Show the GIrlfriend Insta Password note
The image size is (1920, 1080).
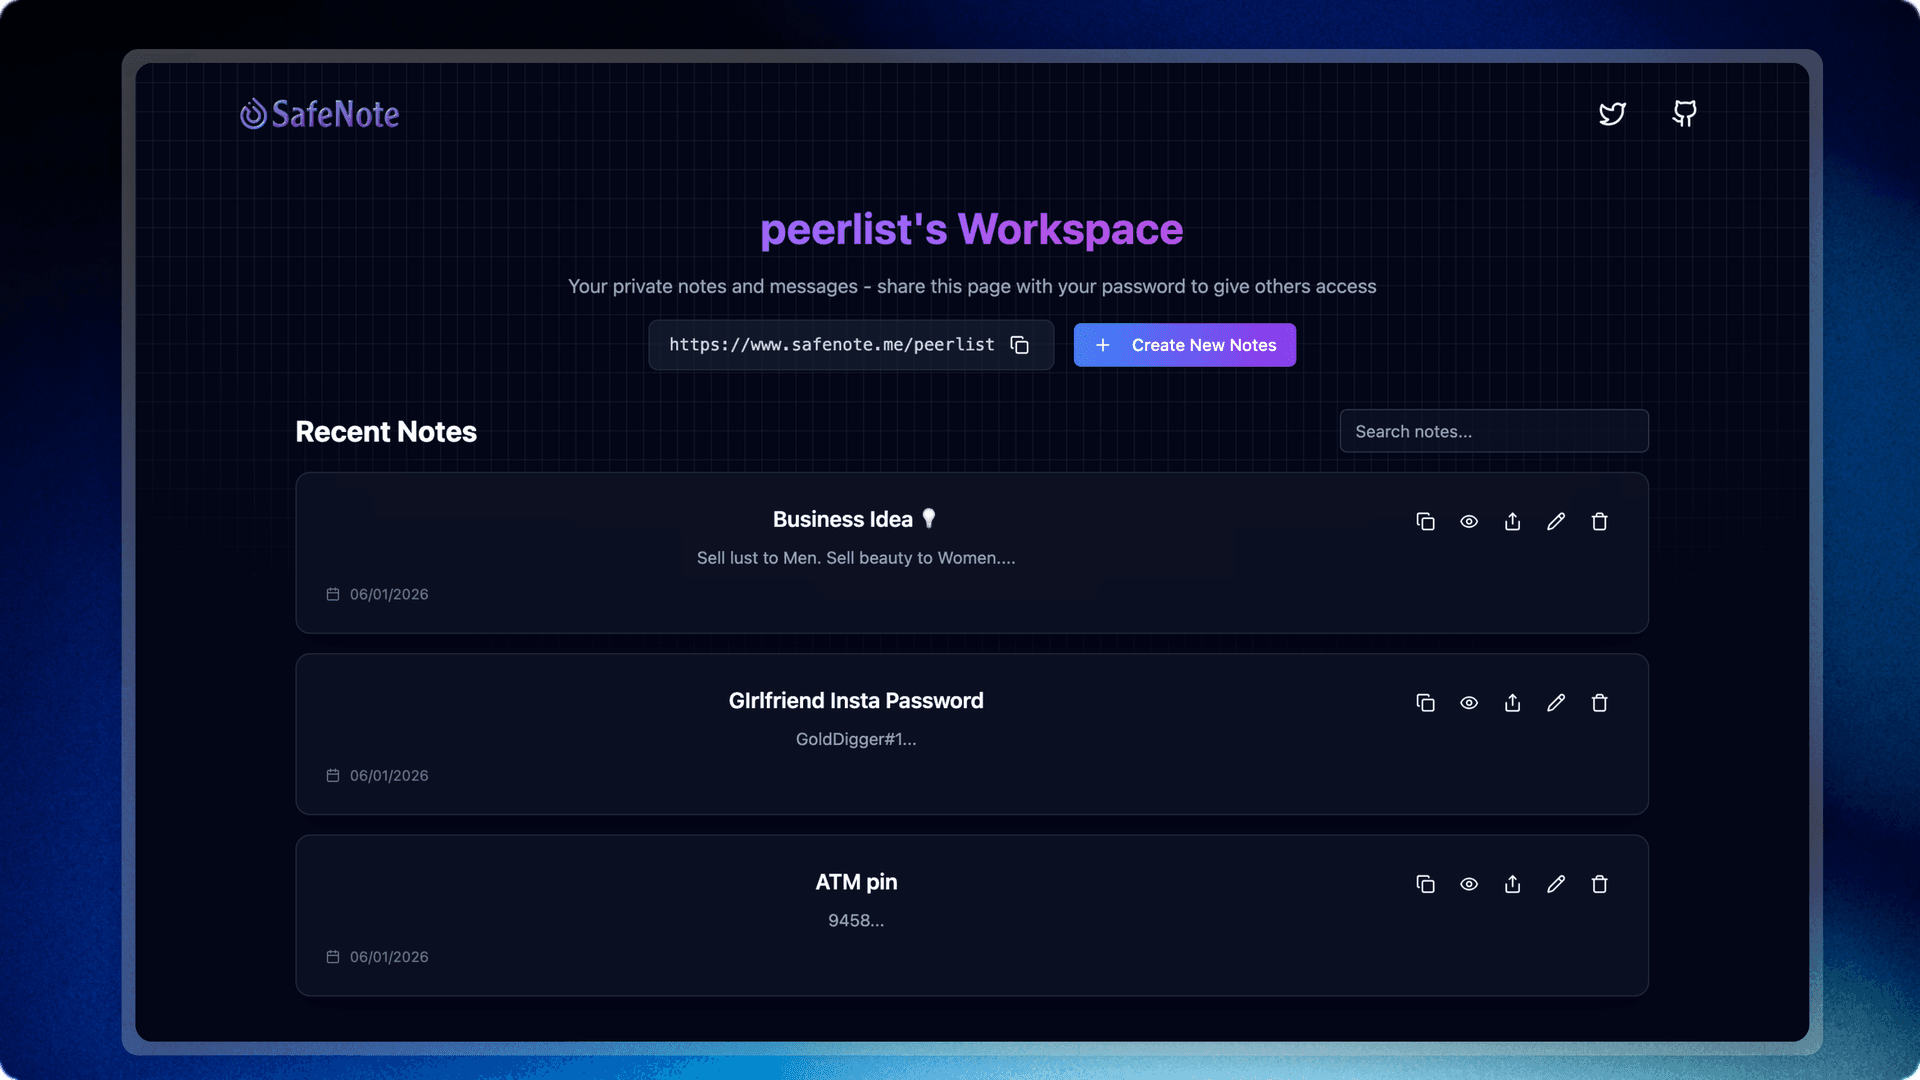[1469, 703]
